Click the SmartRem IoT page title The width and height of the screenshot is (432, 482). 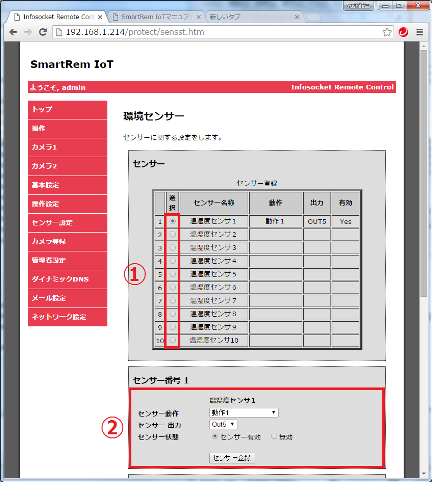click(x=72, y=64)
